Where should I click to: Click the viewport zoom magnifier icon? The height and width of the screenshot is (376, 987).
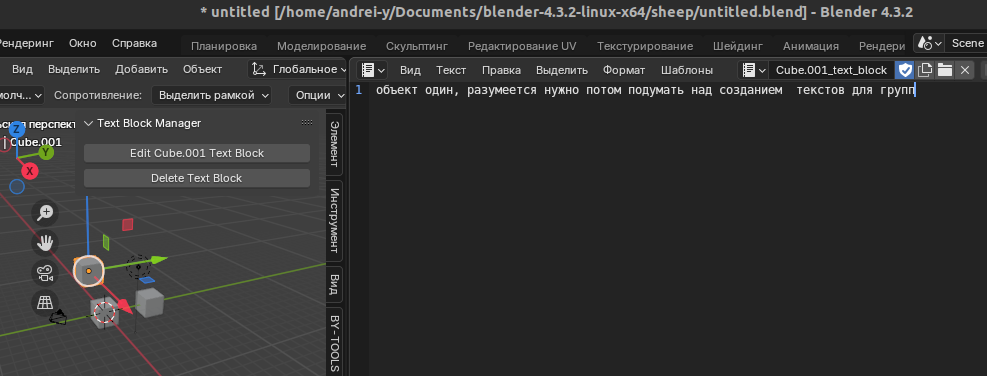45,213
